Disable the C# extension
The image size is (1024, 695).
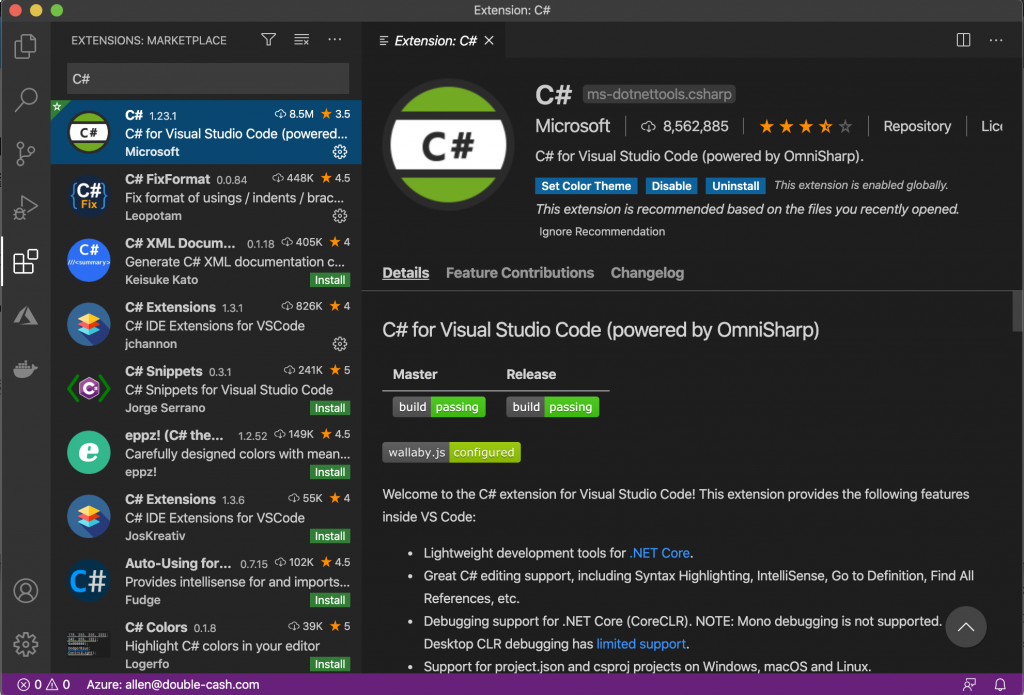point(672,186)
